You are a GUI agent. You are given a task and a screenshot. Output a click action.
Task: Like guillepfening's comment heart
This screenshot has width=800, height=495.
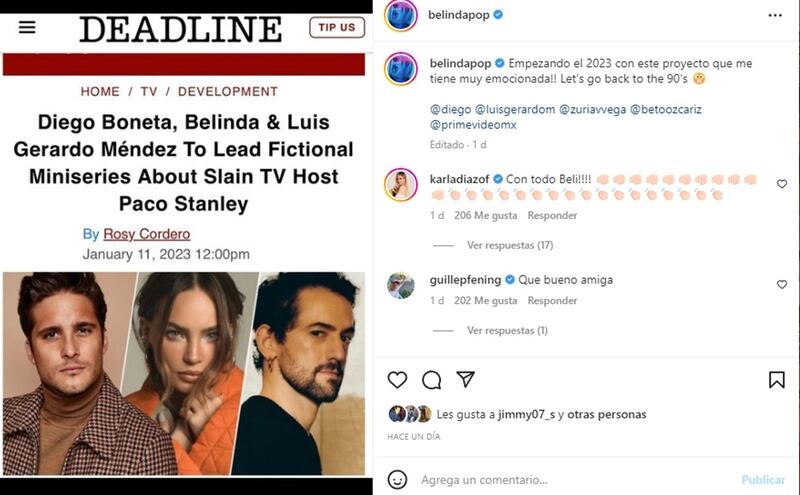782,284
